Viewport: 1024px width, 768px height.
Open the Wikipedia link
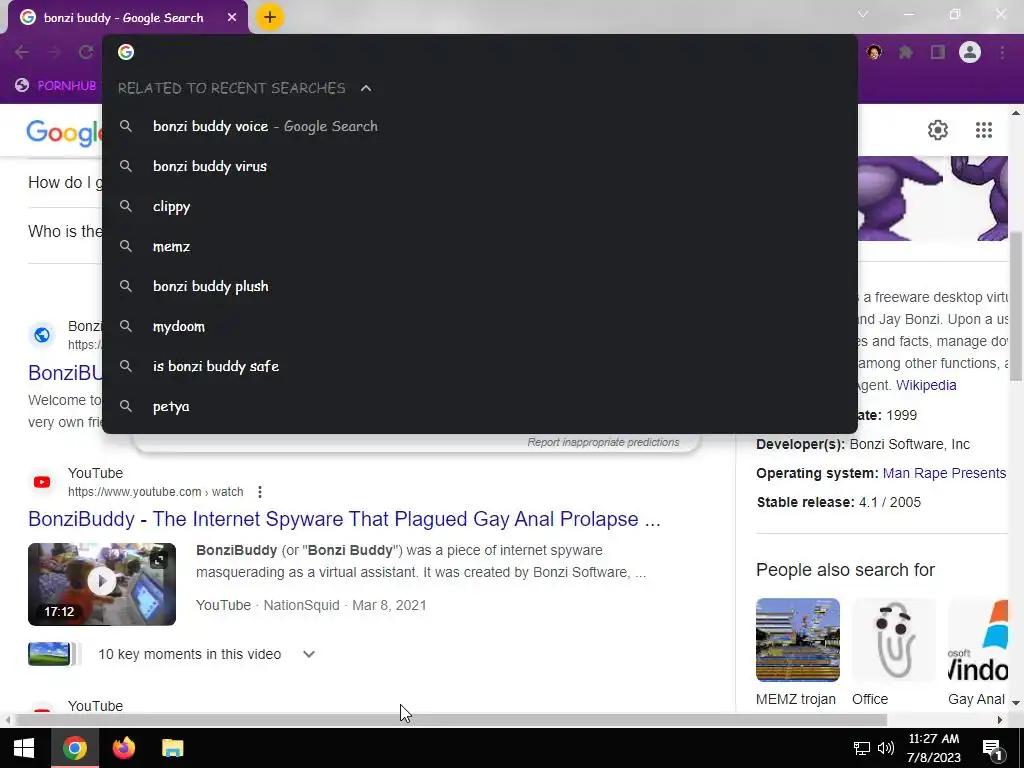(x=926, y=385)
